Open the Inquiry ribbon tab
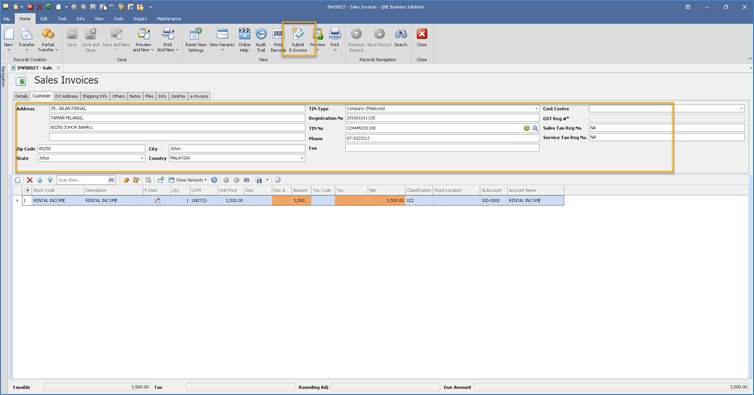The width and height of the screenshot is (754, 395). (140, 19)
